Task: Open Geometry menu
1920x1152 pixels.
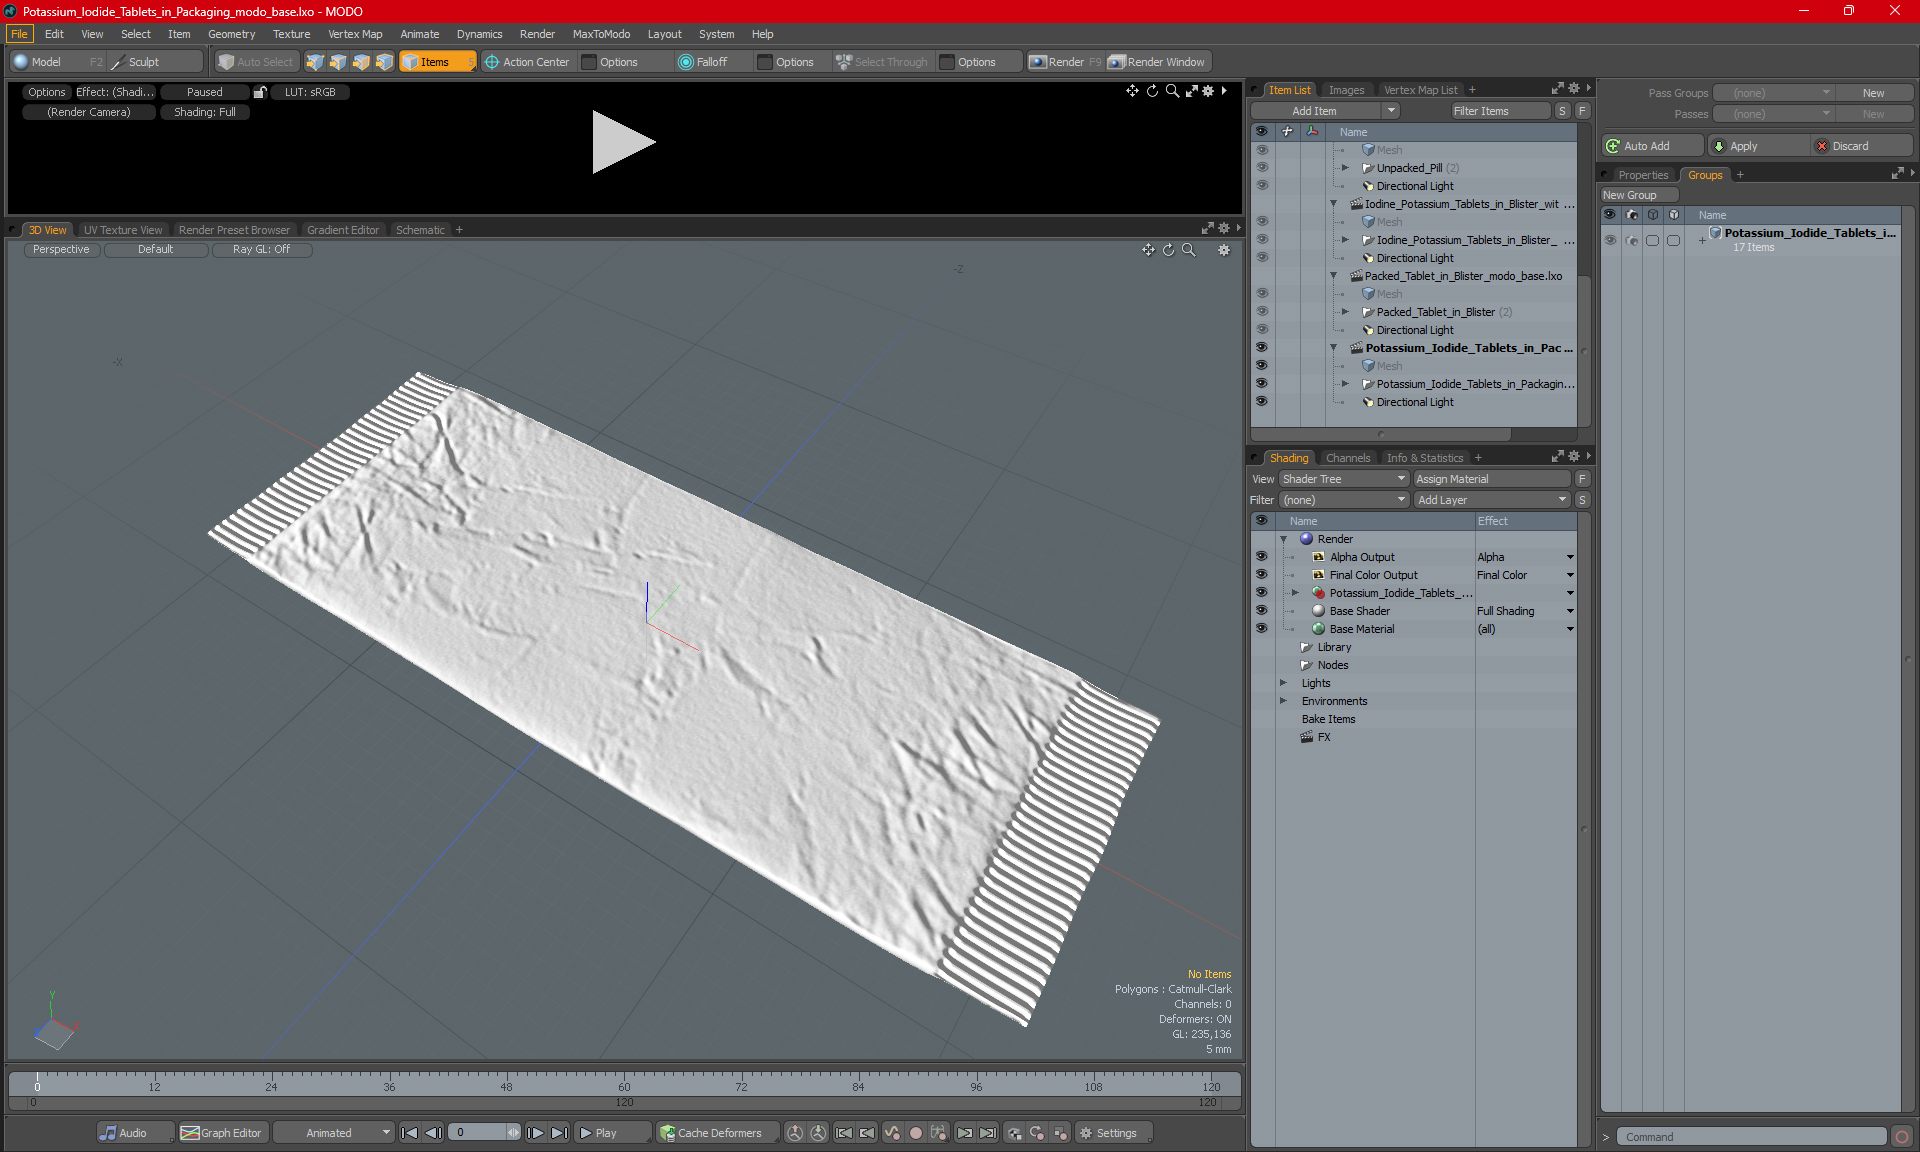Action: pyautogui.click(x=231, y=34)
